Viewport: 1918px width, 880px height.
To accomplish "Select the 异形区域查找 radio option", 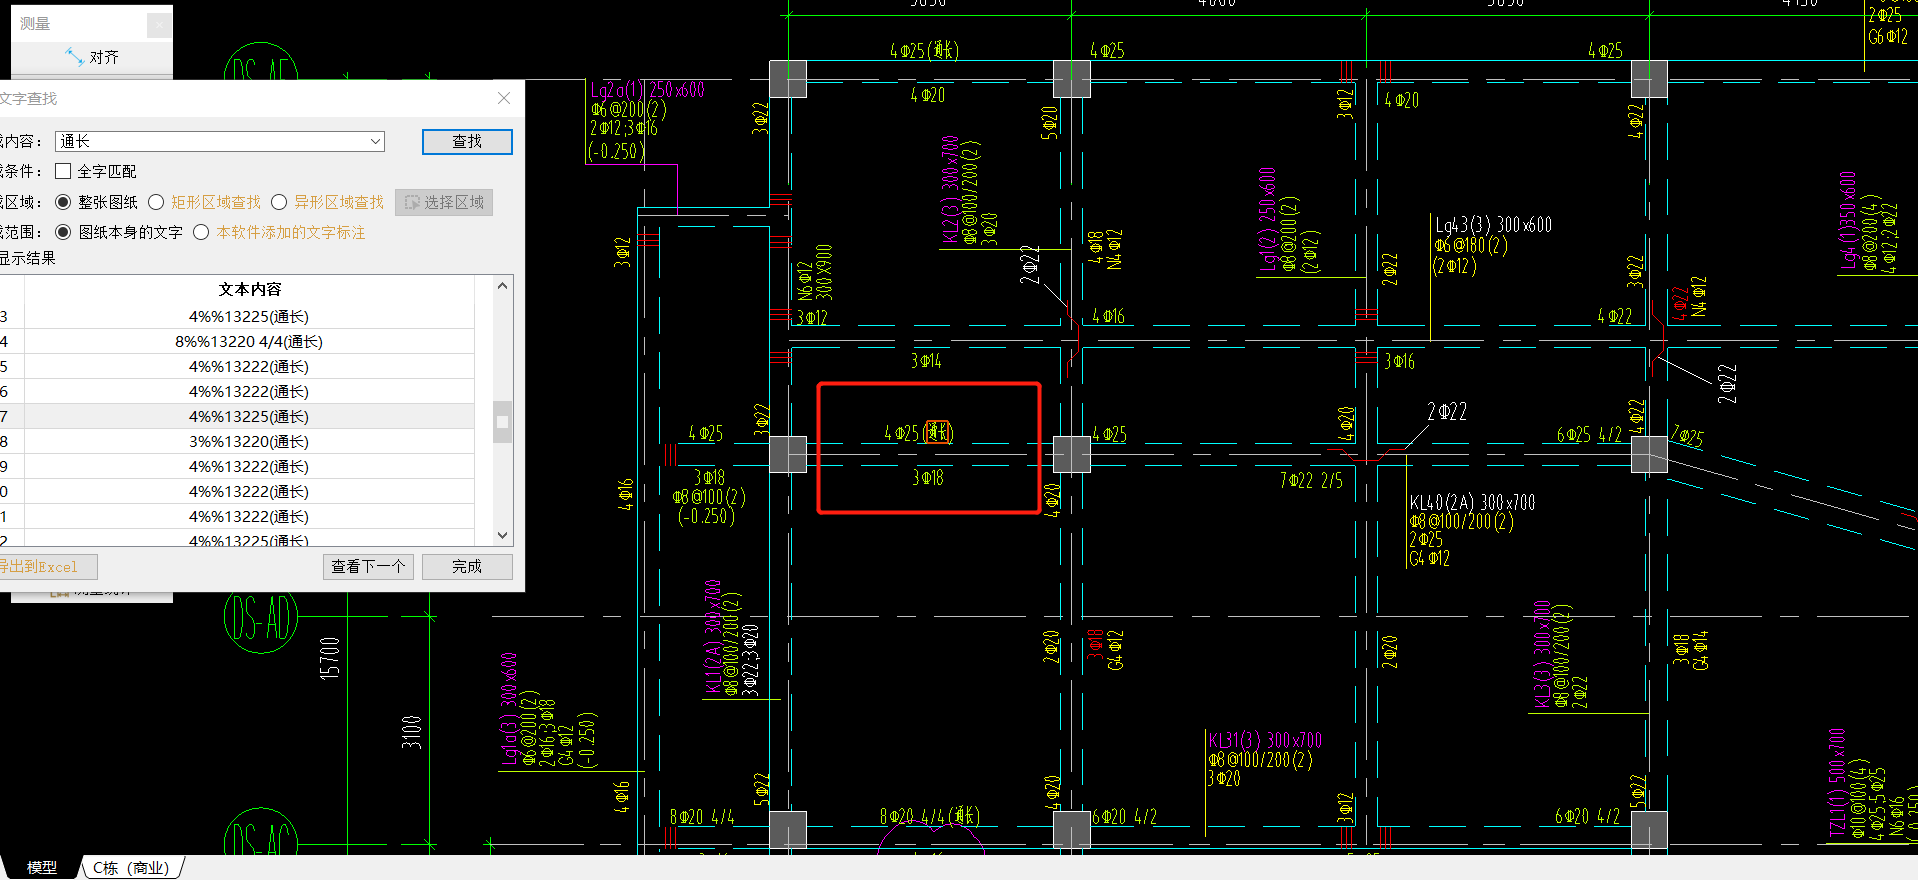I will click(x=279, y=202).
